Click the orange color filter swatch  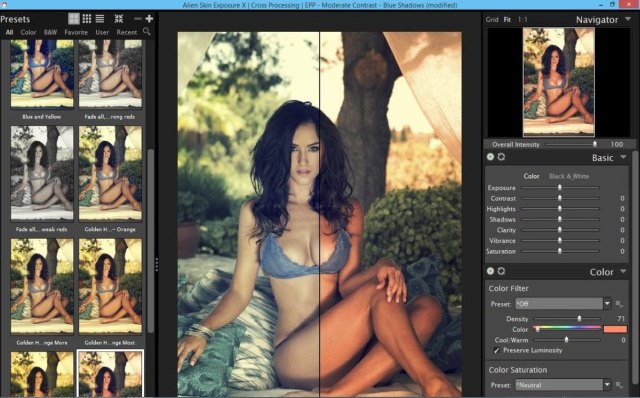click(x=615, y=329)
